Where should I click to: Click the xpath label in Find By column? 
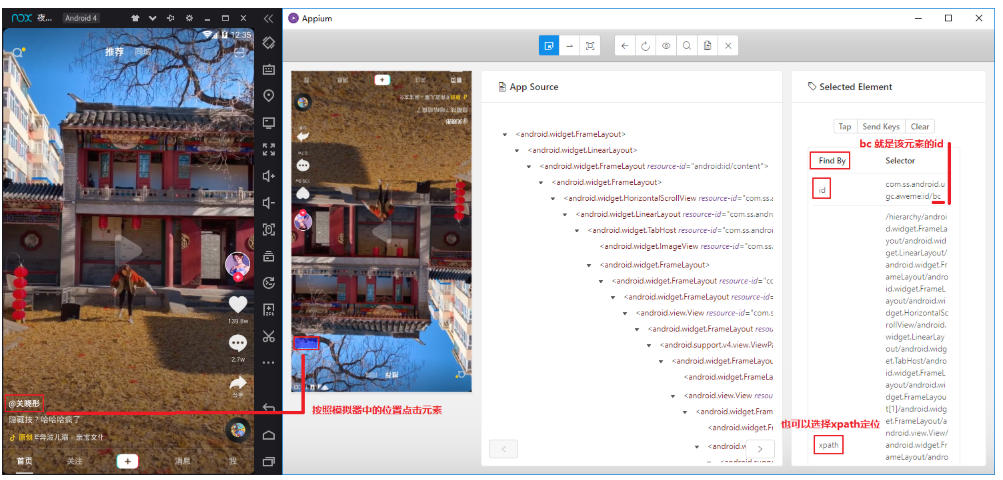pyautogui.click(x=829, y=445)
